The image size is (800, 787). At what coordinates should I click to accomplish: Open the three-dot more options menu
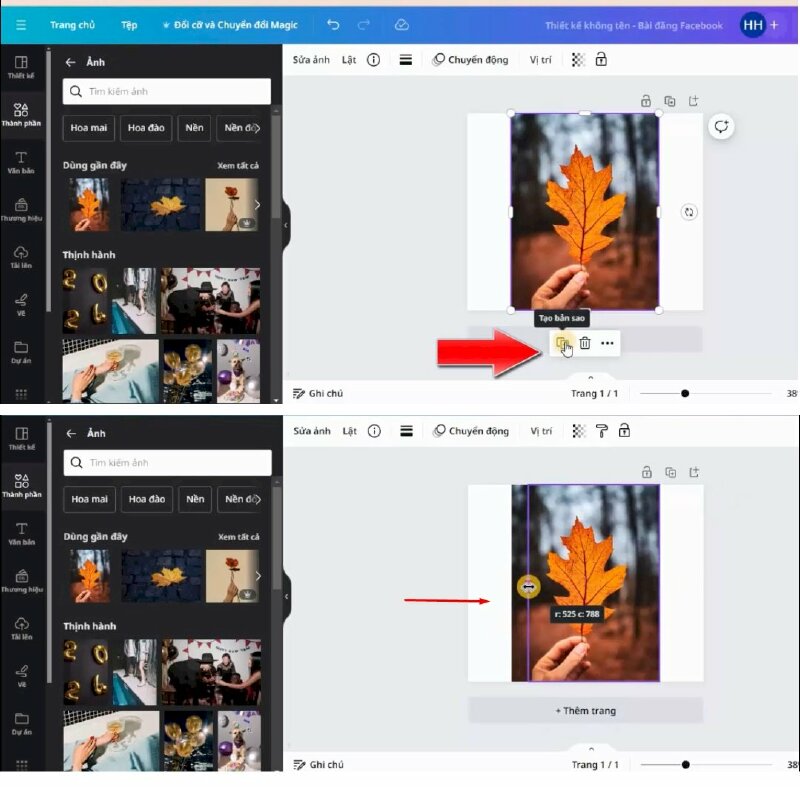[x=607, y=343]
